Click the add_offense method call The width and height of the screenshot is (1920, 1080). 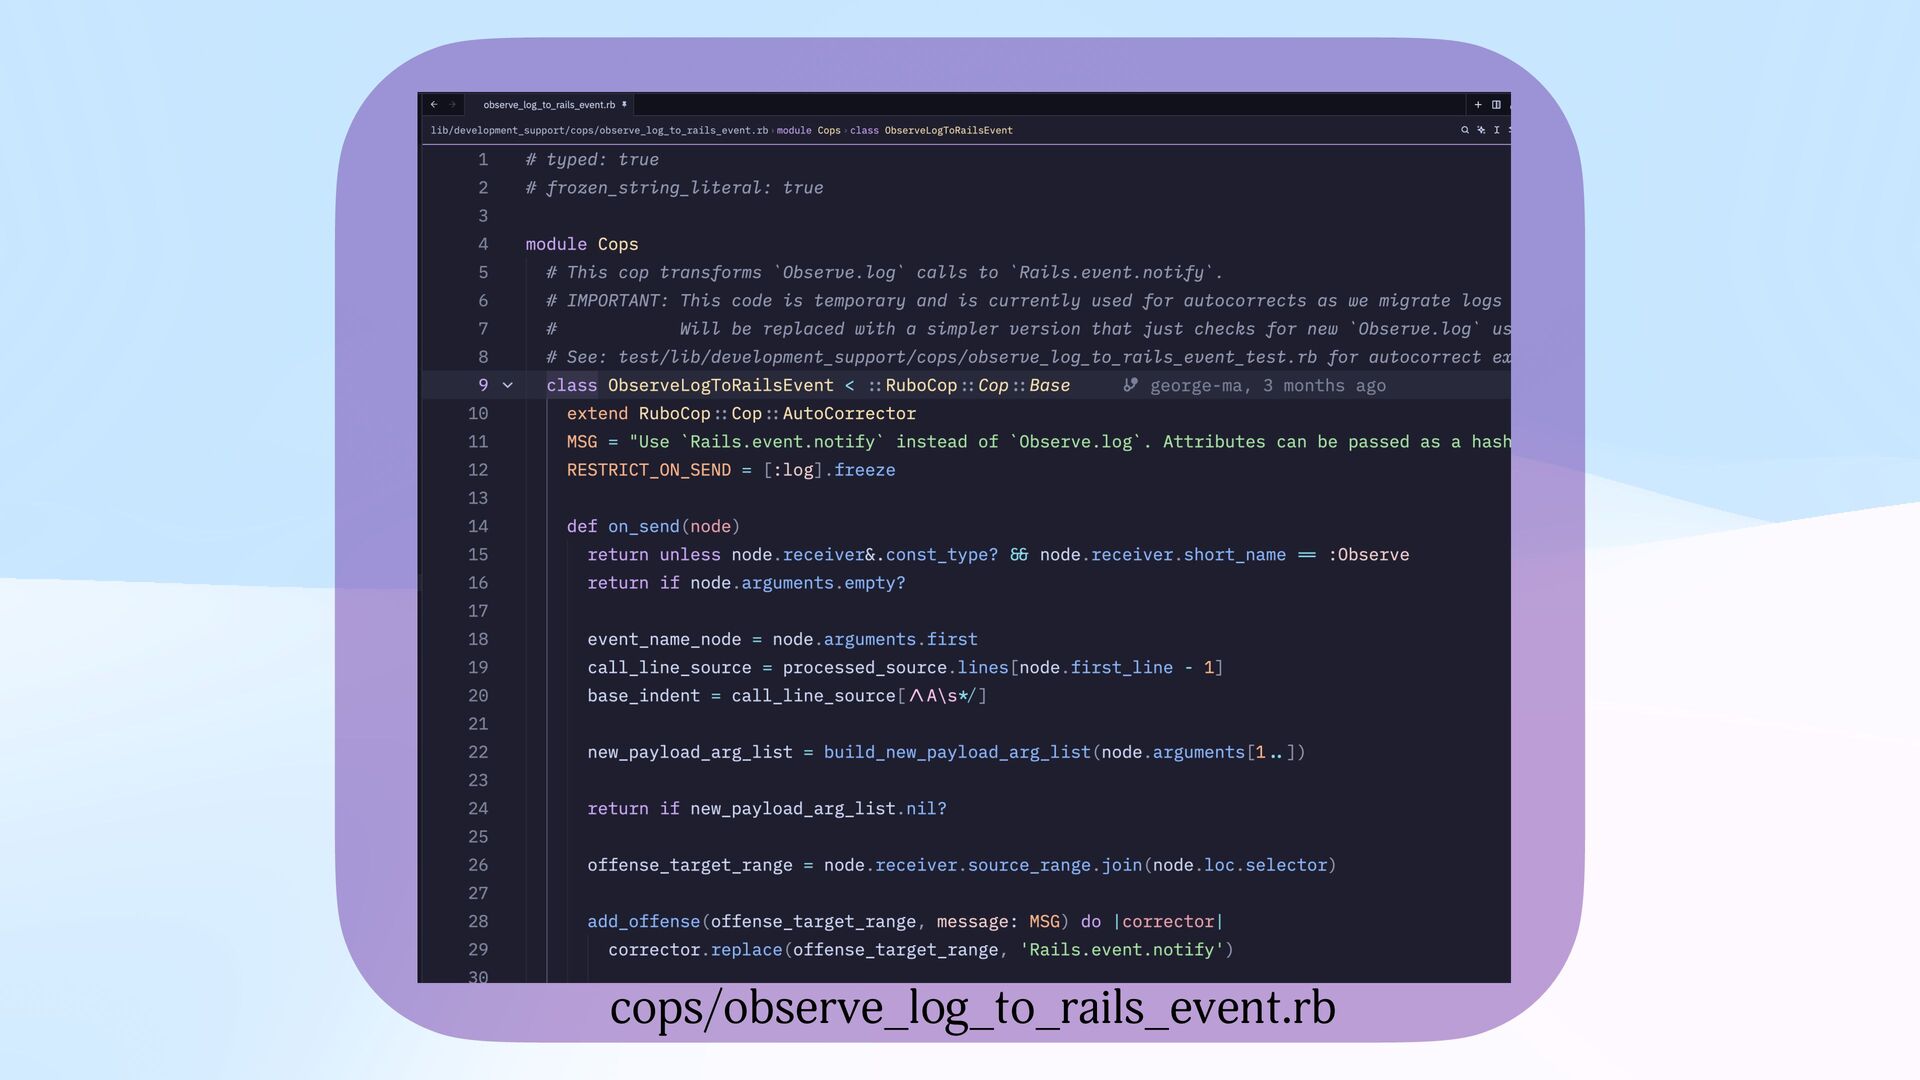643,921
